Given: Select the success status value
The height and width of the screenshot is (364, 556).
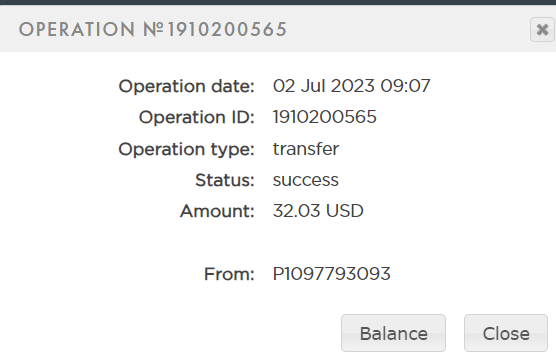Looking at the screenshot, I should pos(306,180).
